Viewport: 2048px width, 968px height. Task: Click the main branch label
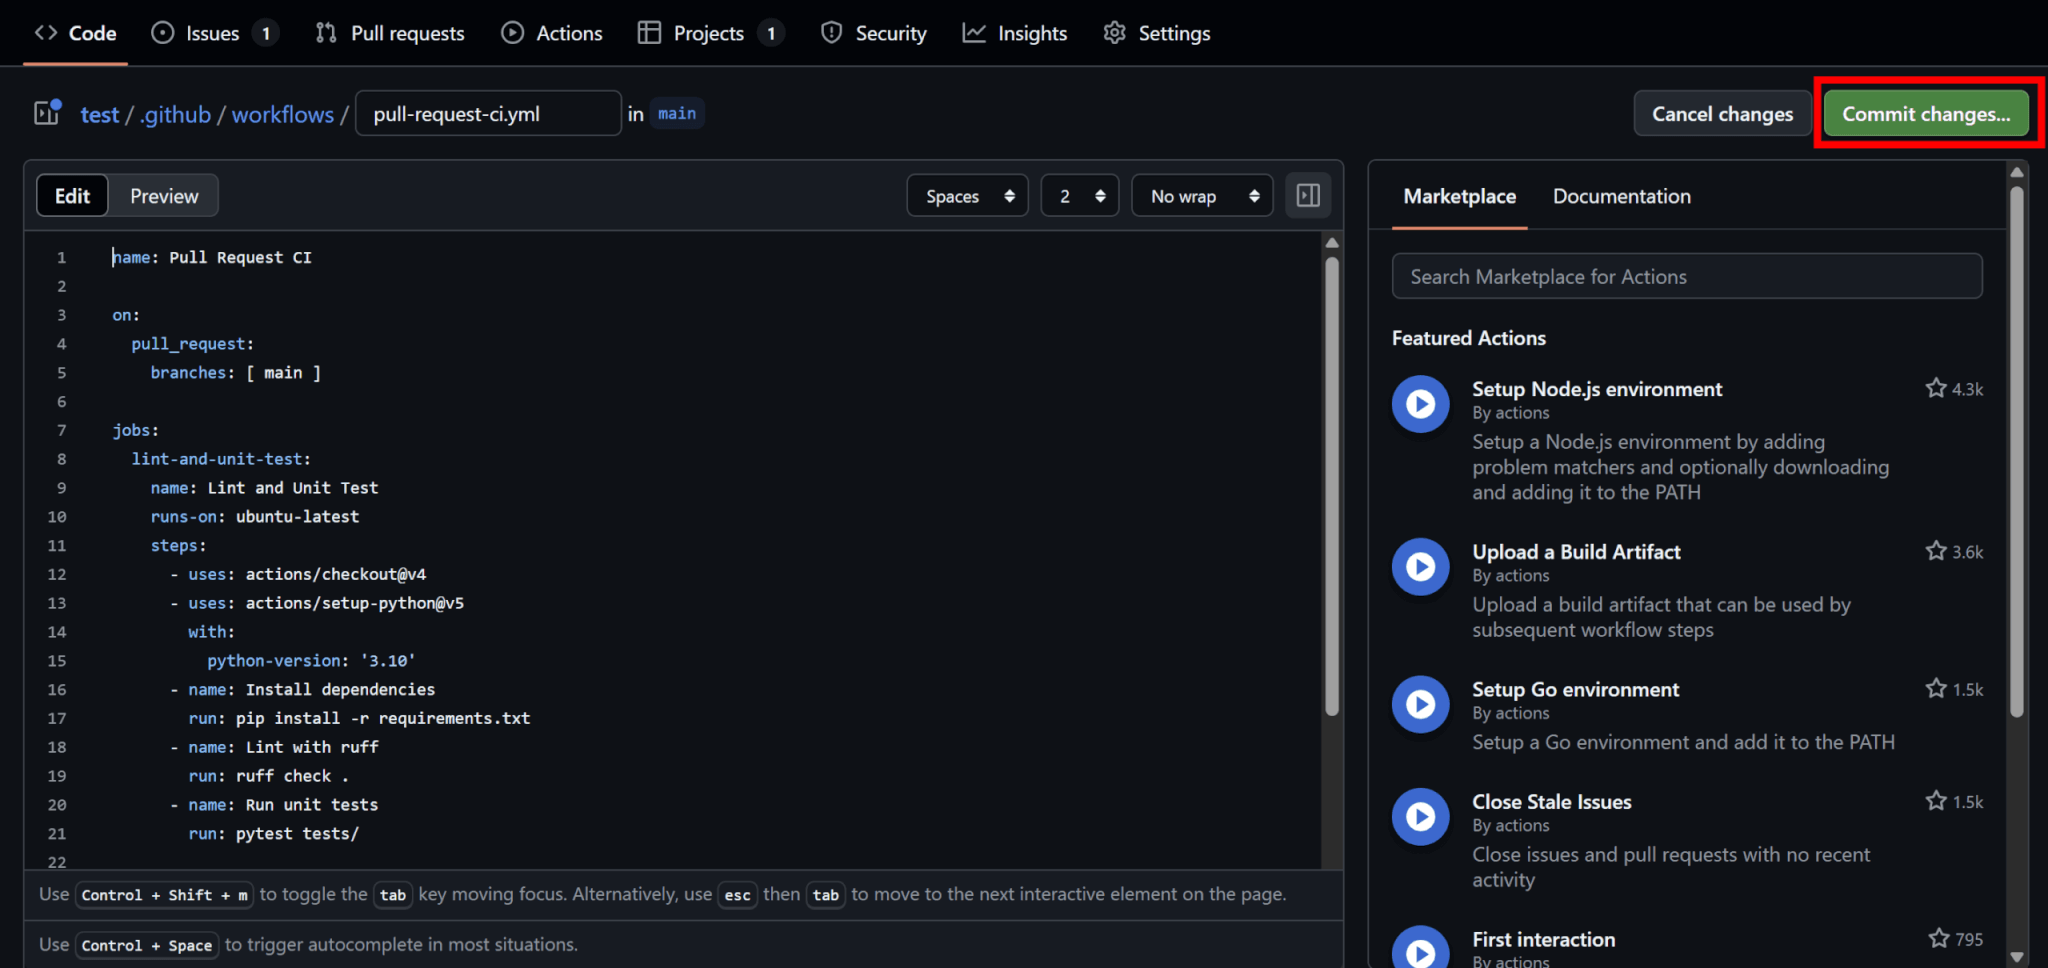(677, 113)
